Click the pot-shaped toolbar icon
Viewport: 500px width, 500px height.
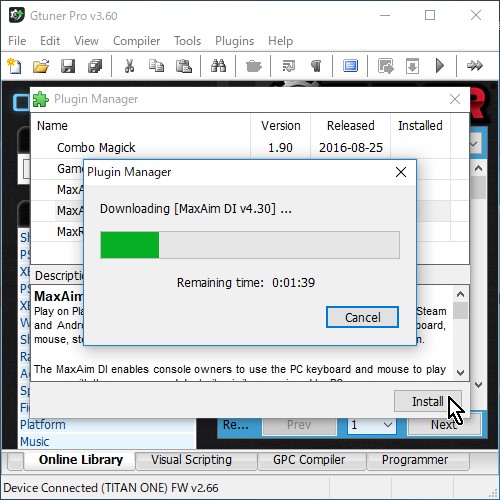pos(254,66)
